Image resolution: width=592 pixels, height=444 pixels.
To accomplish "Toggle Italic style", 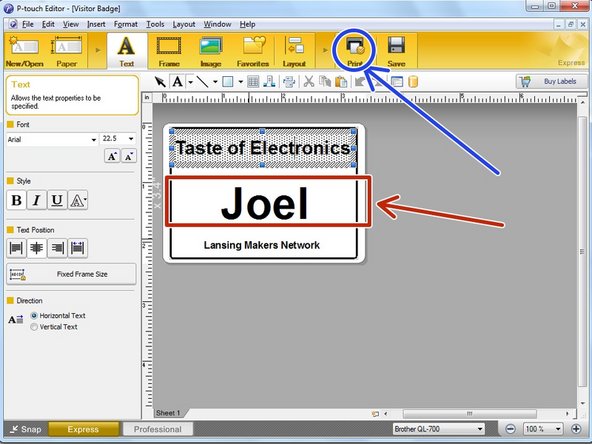I will click(x=37, y=200).
